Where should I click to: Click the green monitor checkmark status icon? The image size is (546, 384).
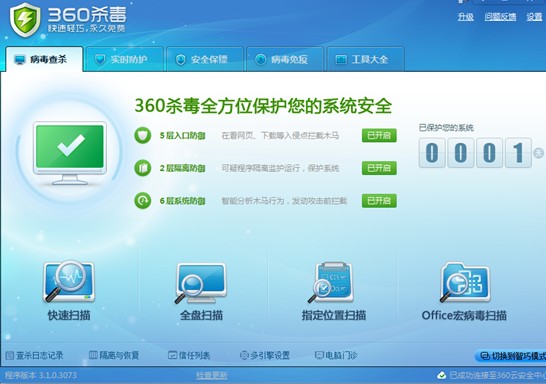pos(70,152)
